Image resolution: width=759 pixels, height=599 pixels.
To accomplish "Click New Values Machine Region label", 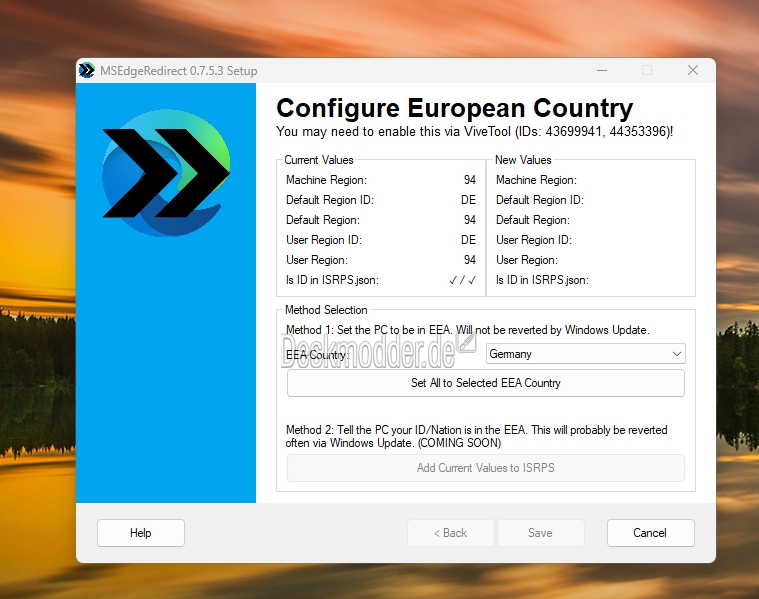I will (x=536, y=180).
